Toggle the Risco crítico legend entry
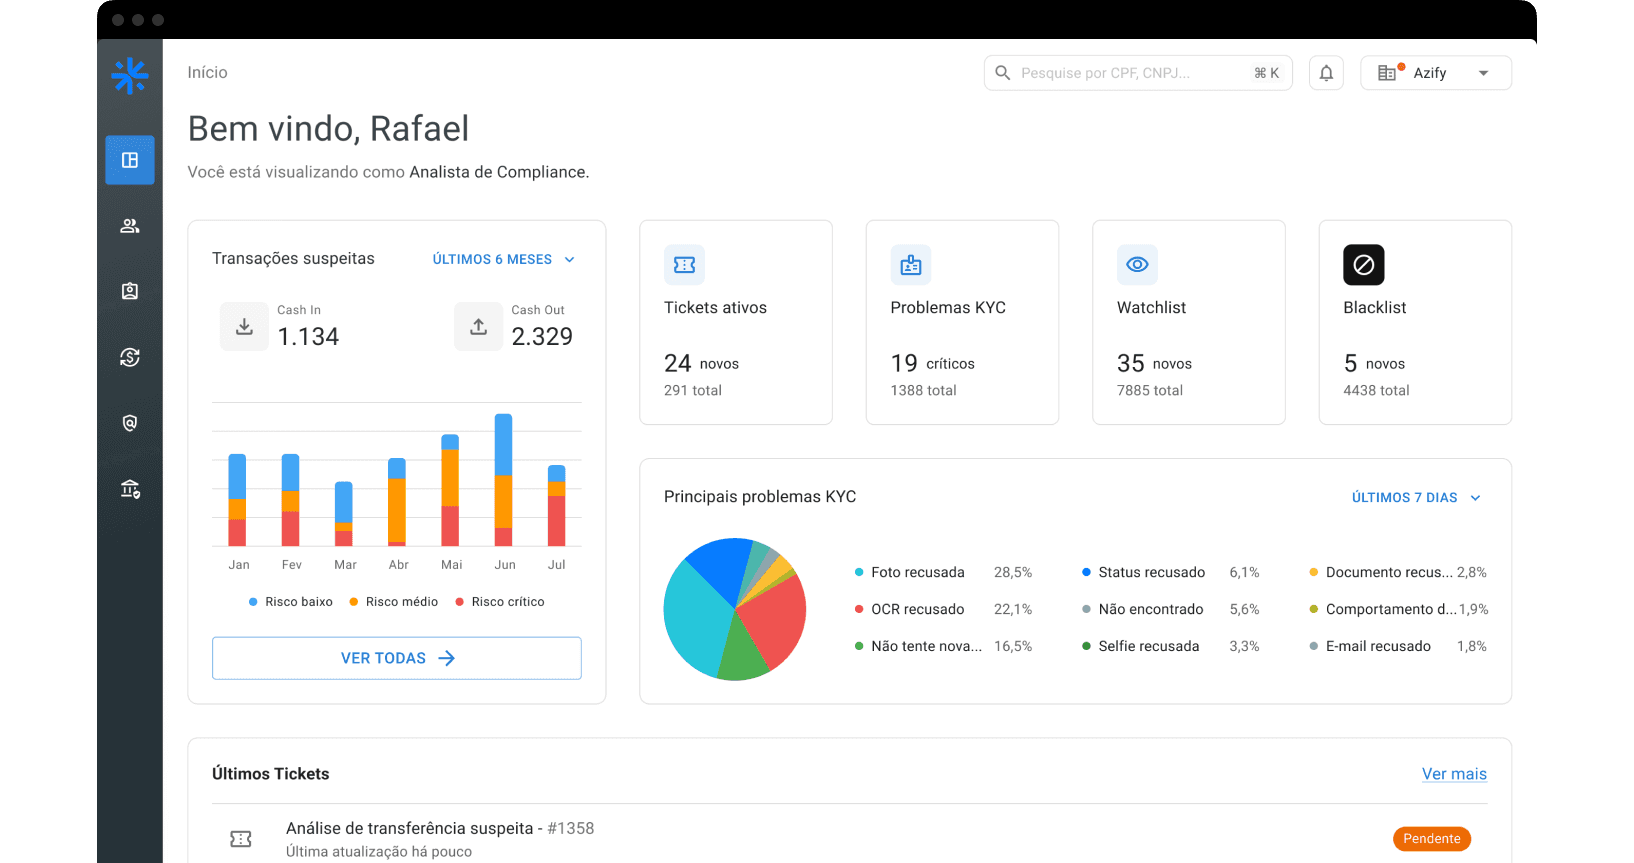 pyautogui.click(x=500, y=602)
